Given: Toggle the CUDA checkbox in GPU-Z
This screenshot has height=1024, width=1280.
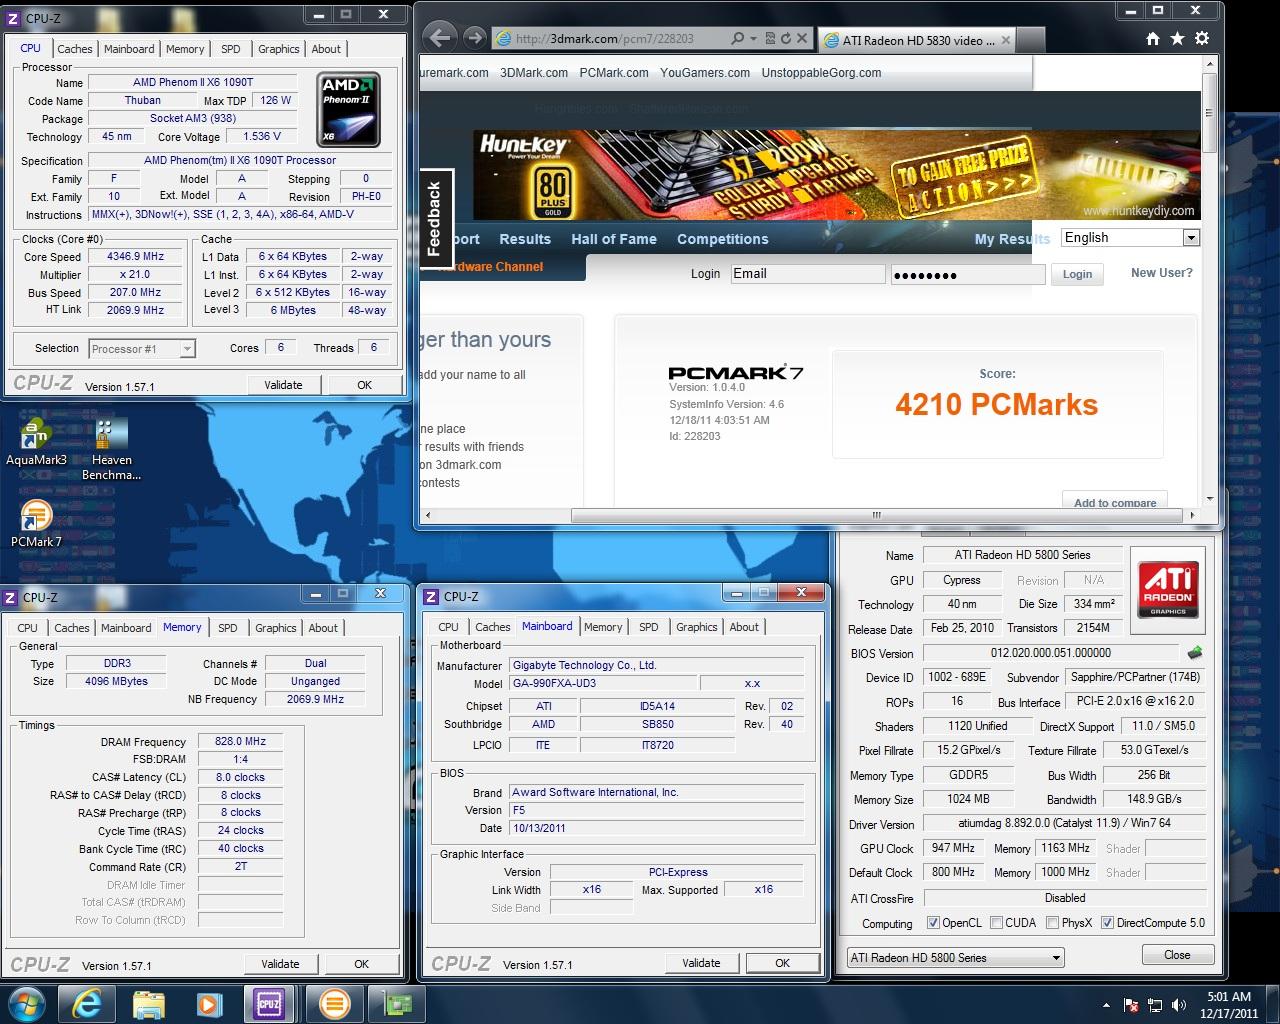Looking at the screenshot, I should (996, 923).
